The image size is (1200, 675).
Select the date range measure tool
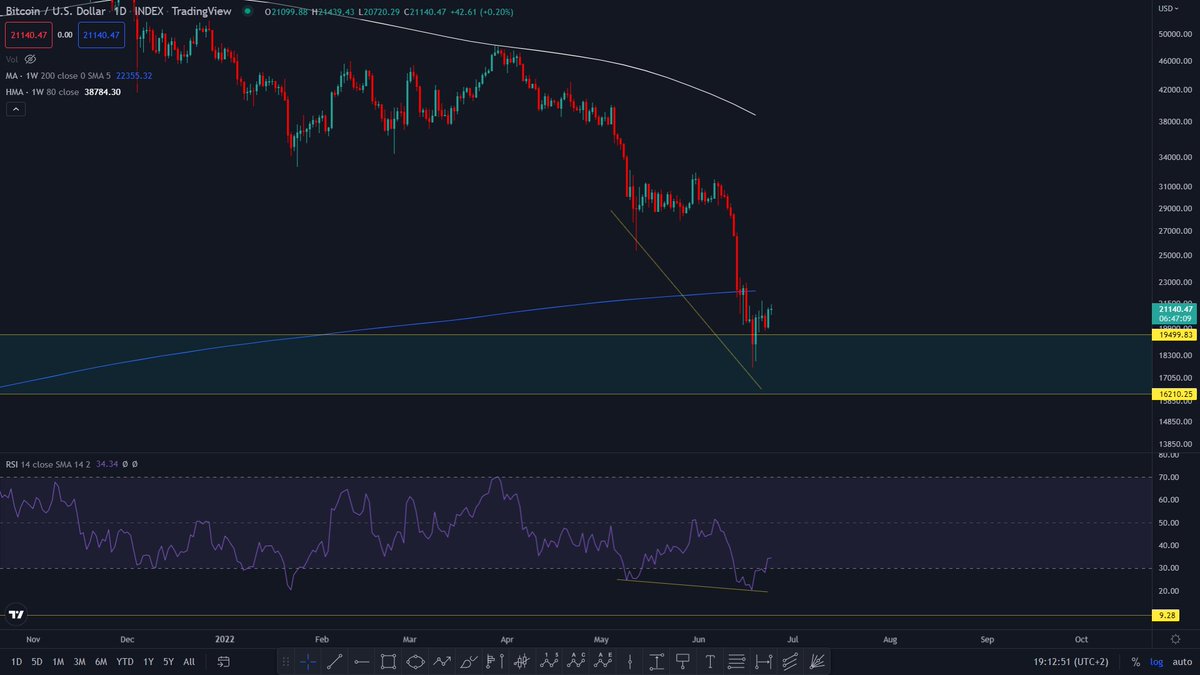[764, 661]
